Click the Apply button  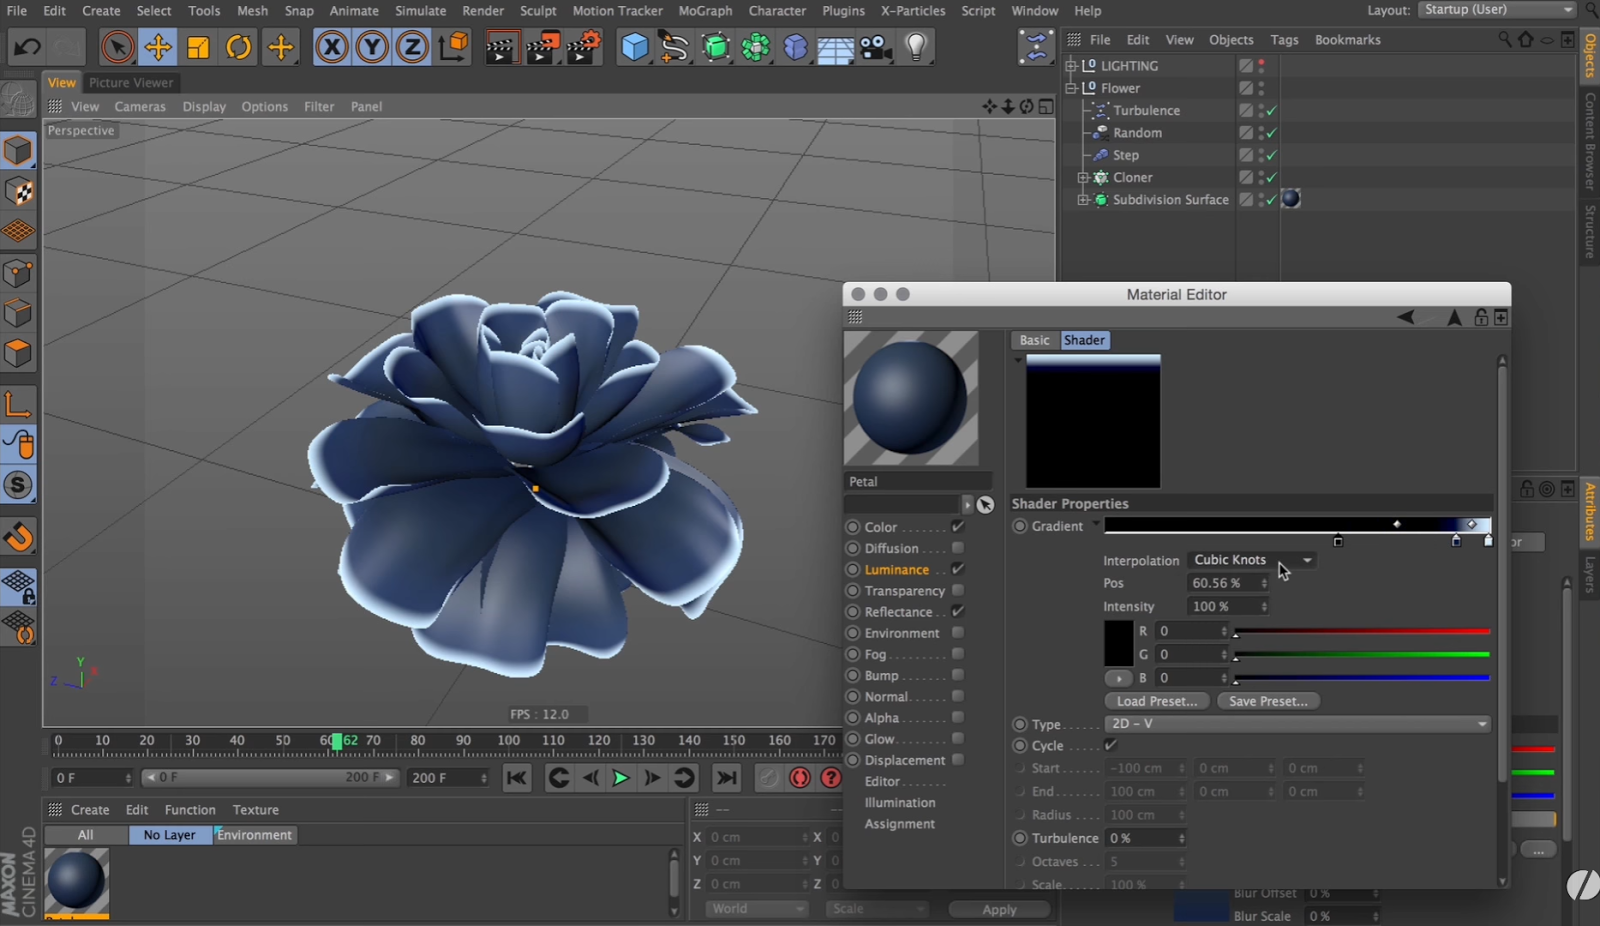[x=999, y=909]
